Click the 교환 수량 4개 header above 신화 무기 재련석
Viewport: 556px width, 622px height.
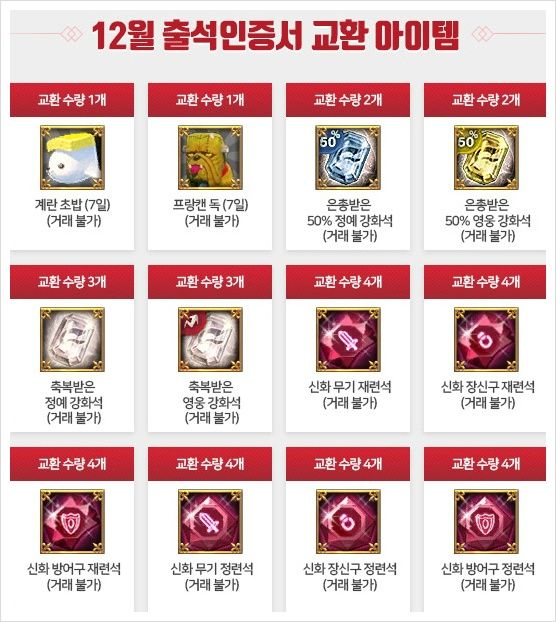(x=348, y=282)
